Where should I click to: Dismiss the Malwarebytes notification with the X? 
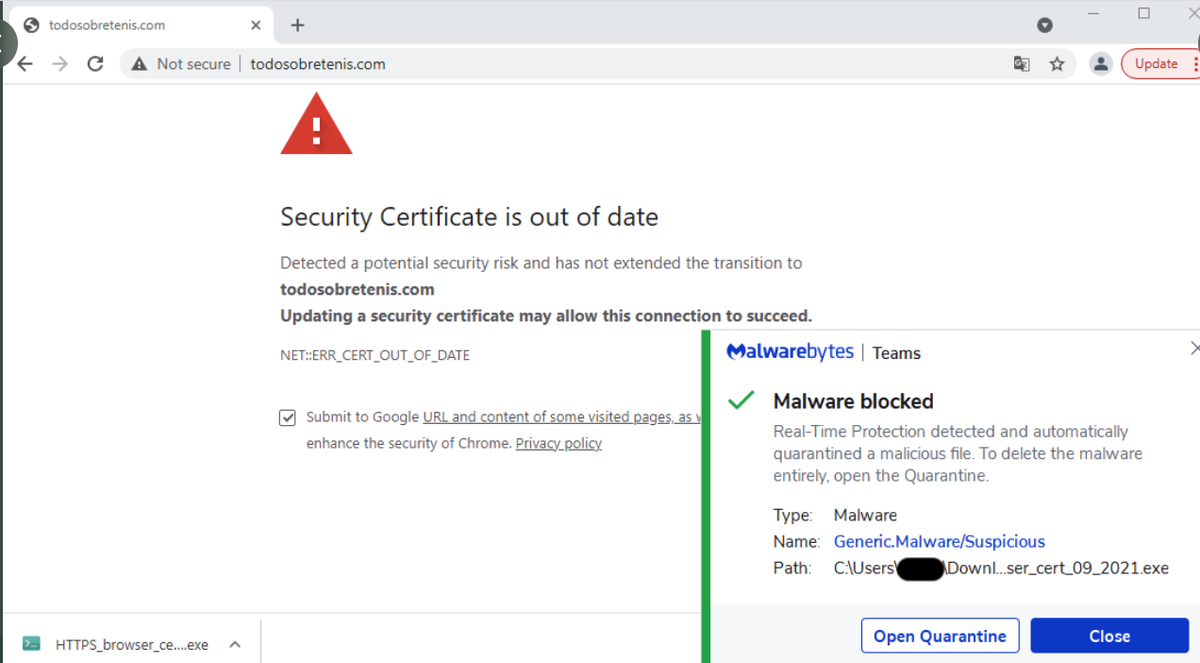click(1195, 348)
